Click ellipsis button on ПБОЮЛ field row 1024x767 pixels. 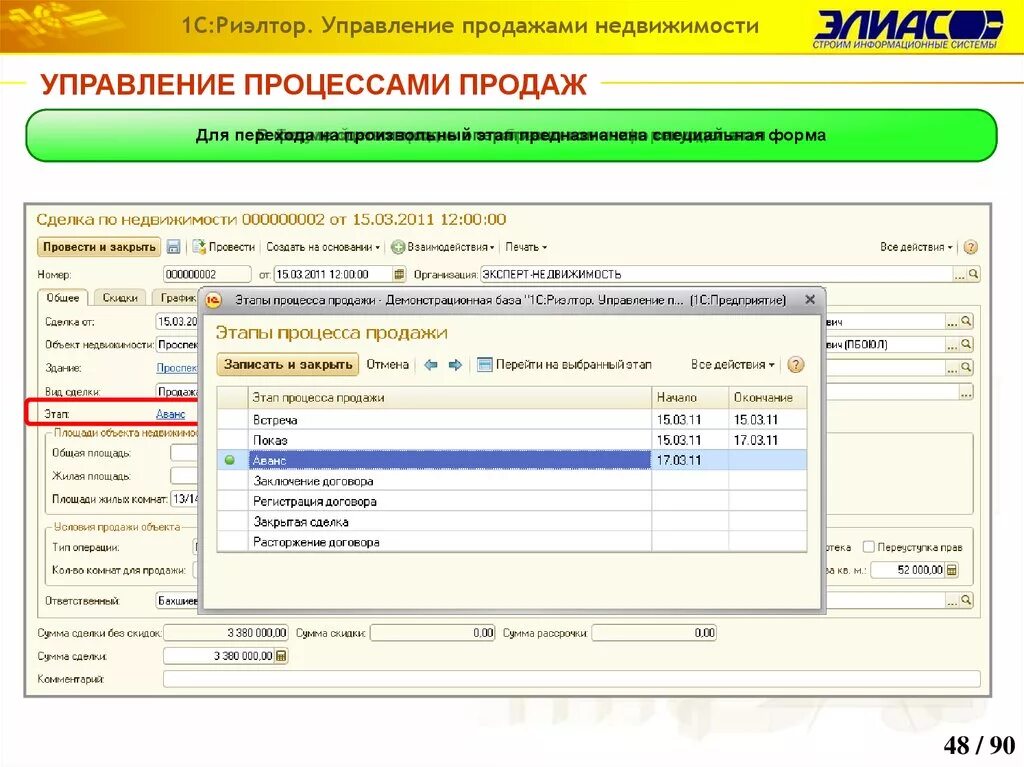pos(952,344)
